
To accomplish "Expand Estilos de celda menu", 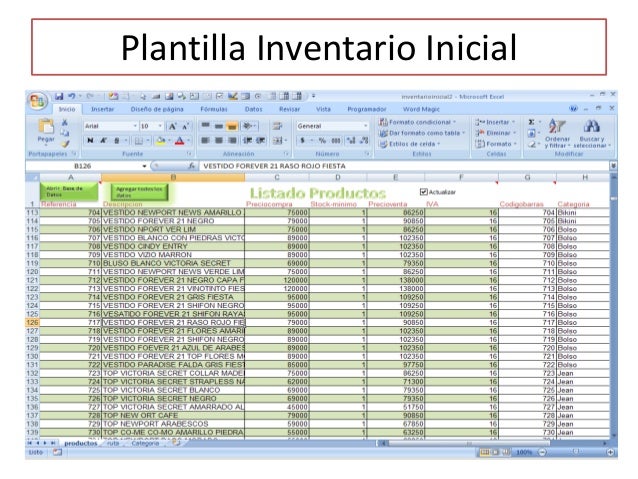I will click(x=410, y=144).
